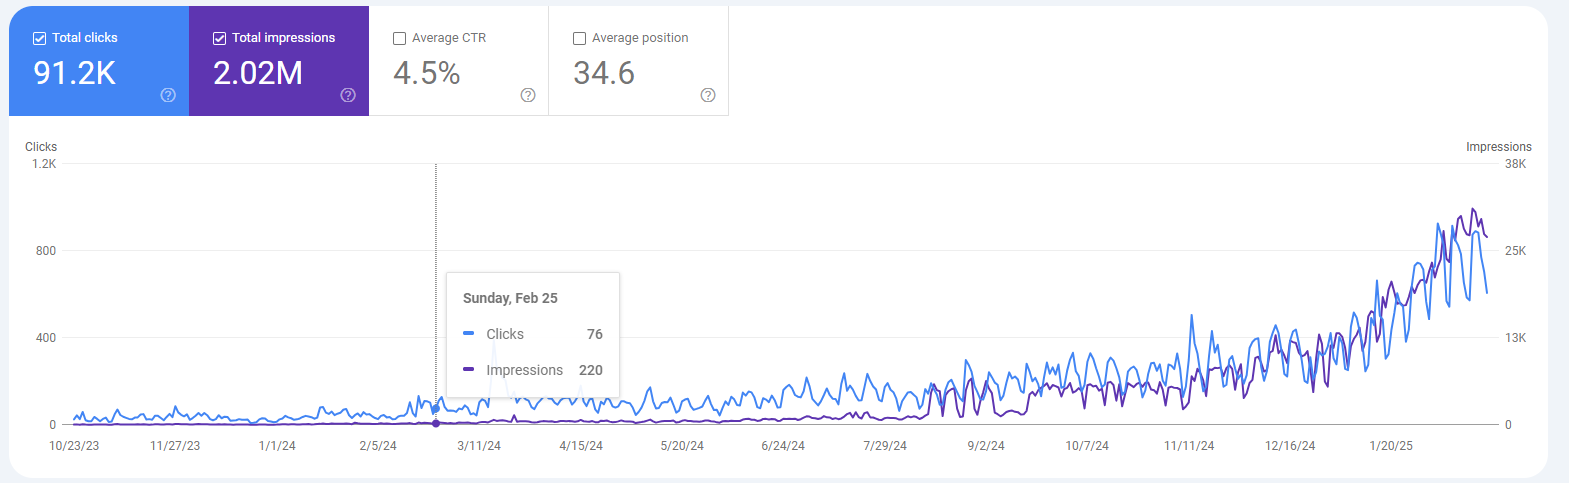This screenshot has width=1569, height=483.
Task: Enable the Average position checkbox
Action: tap(579, 38)
